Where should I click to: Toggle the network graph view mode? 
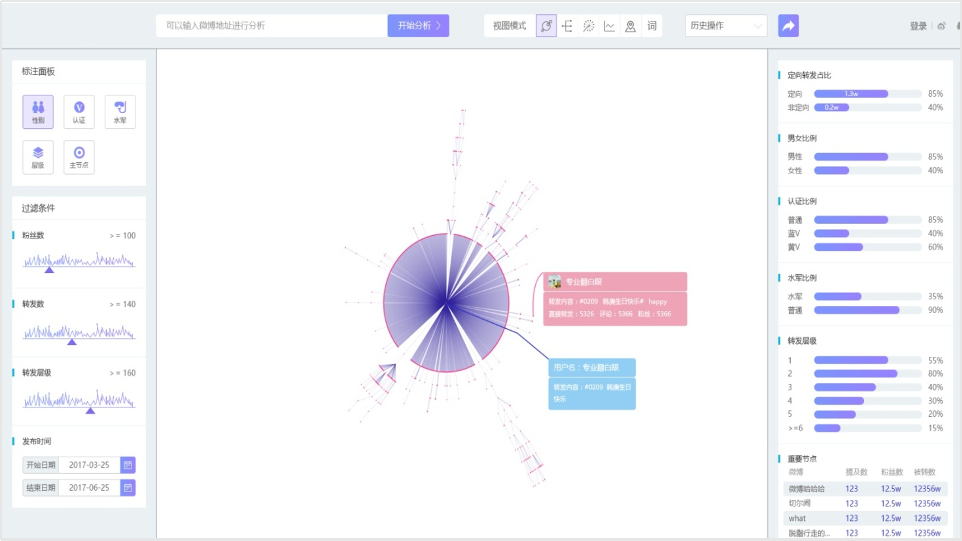click(x=547, y=26)
